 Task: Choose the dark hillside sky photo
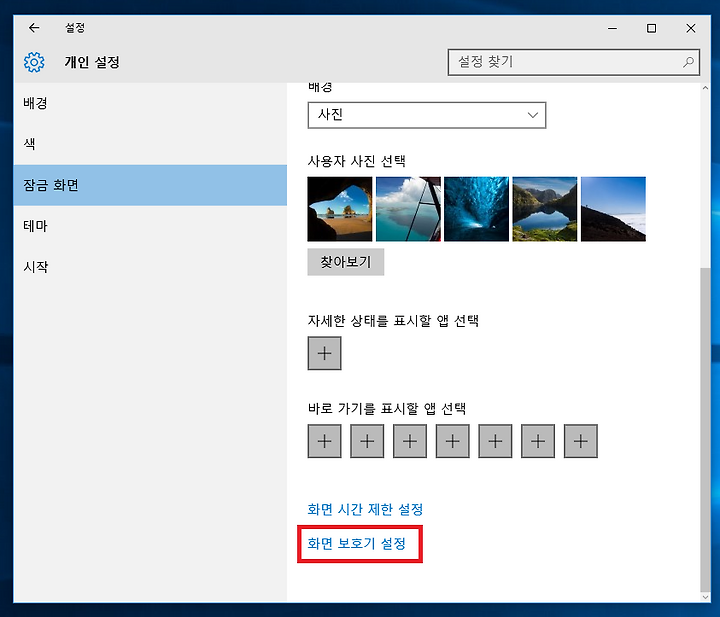point(613,209)
